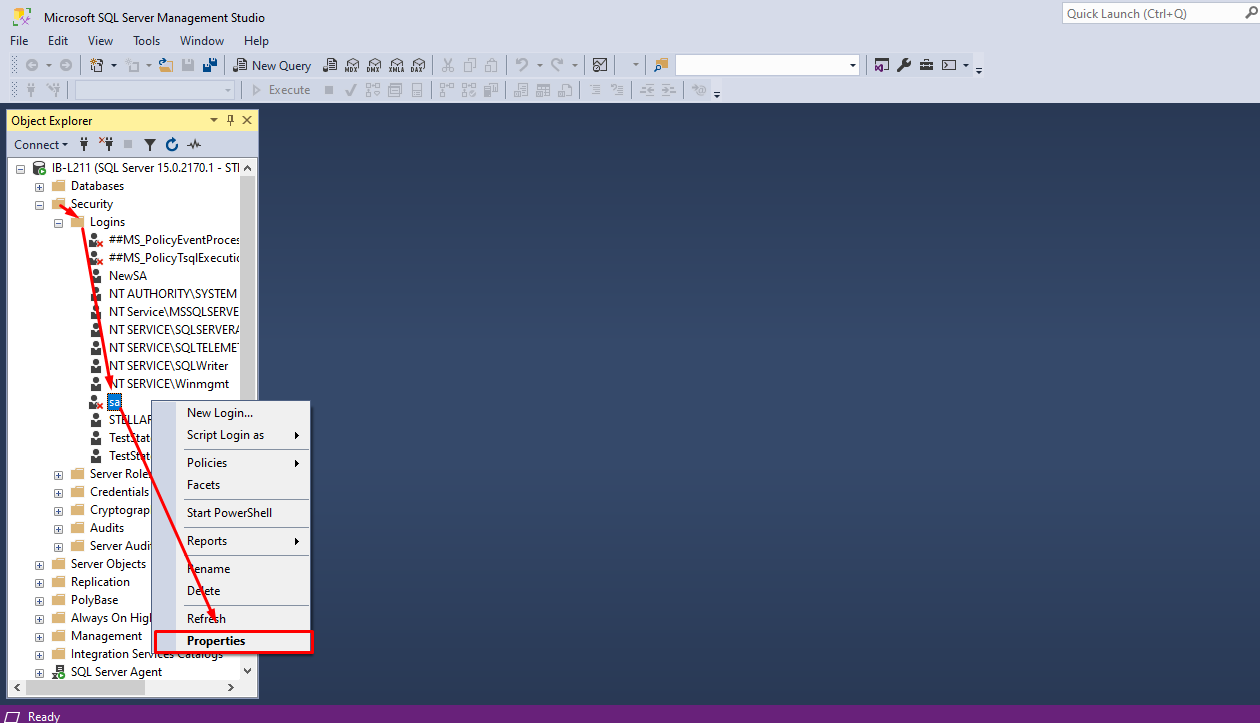Expand the Databases node
This screenshot has height=723, width=1260.
(x=39, y=186)
